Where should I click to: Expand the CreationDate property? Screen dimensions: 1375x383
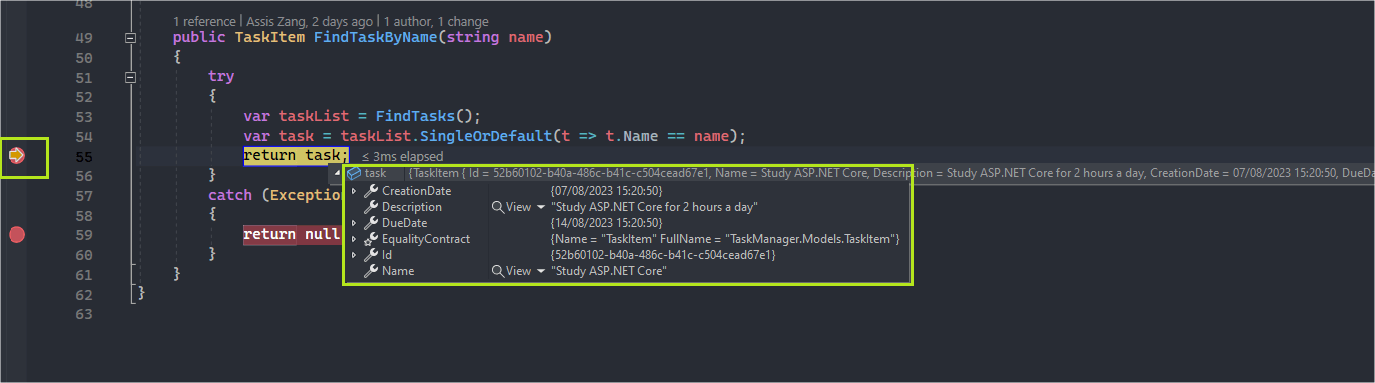pyautogui.click(x=353, y=191)
